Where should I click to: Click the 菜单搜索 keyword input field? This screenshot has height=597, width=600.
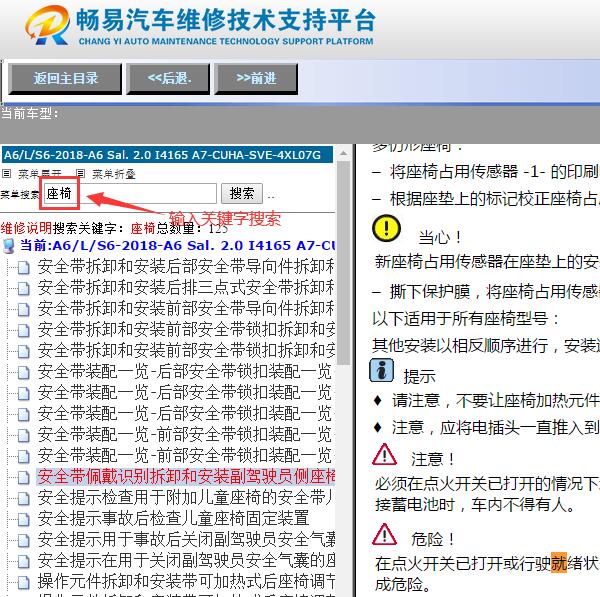tap(130, 194)
